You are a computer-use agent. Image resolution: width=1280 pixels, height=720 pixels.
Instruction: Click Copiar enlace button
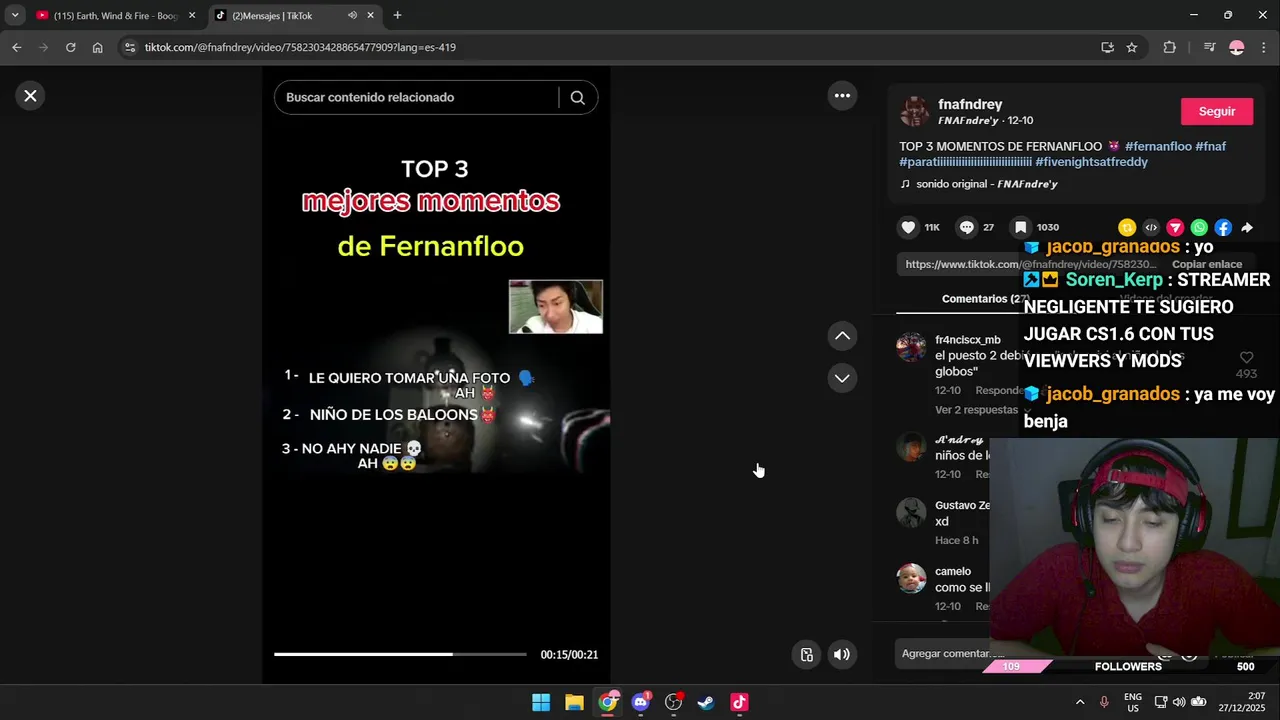[1206, 265]
